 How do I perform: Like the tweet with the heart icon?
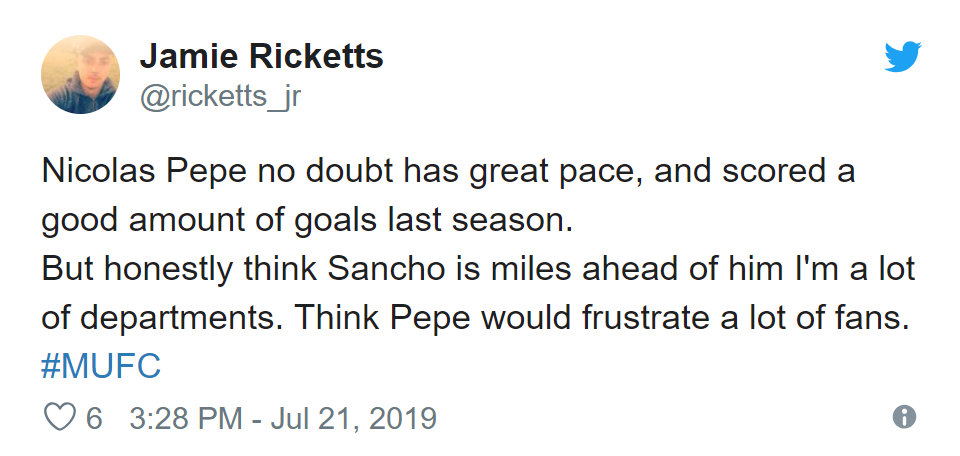(x=62, y=417)
